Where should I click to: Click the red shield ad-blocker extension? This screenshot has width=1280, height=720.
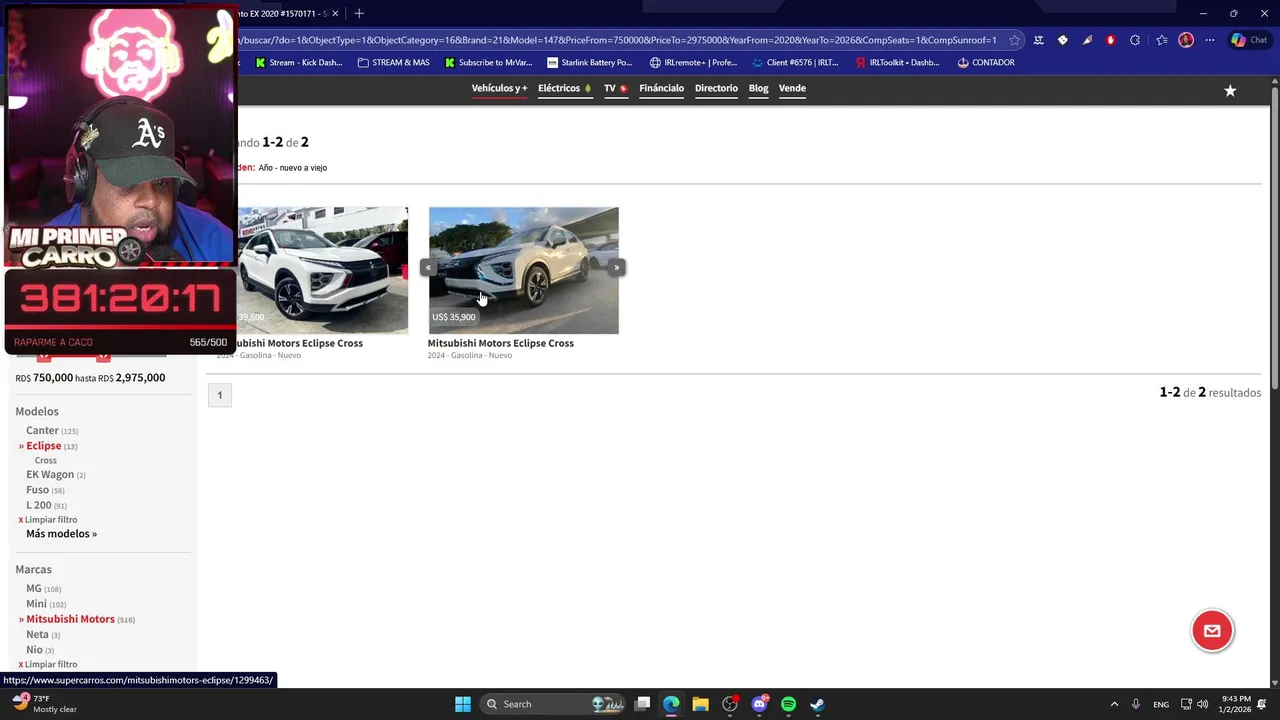click(1110, 40)
